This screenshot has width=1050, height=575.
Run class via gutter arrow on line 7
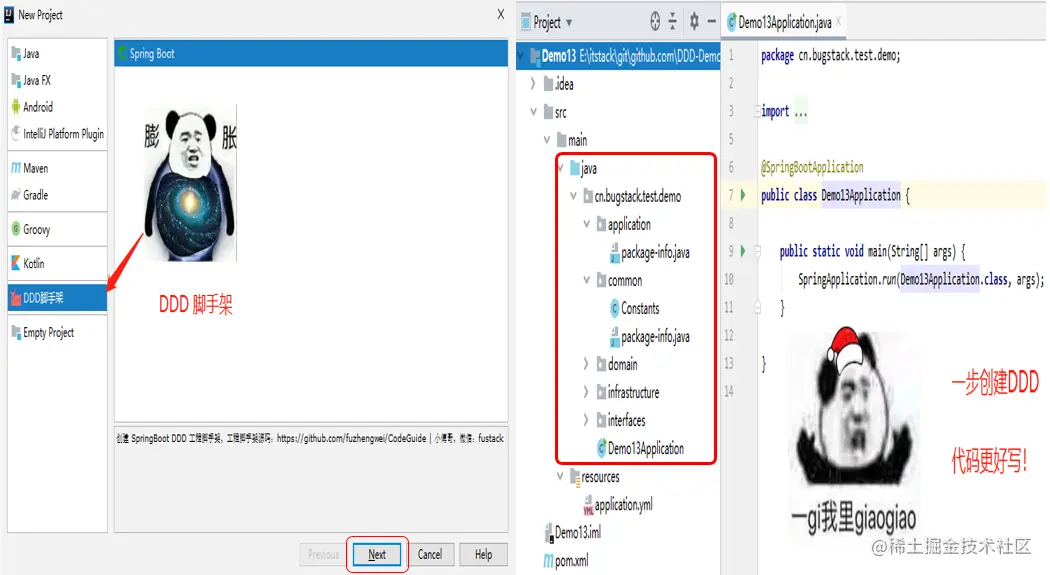pos(743,195)
